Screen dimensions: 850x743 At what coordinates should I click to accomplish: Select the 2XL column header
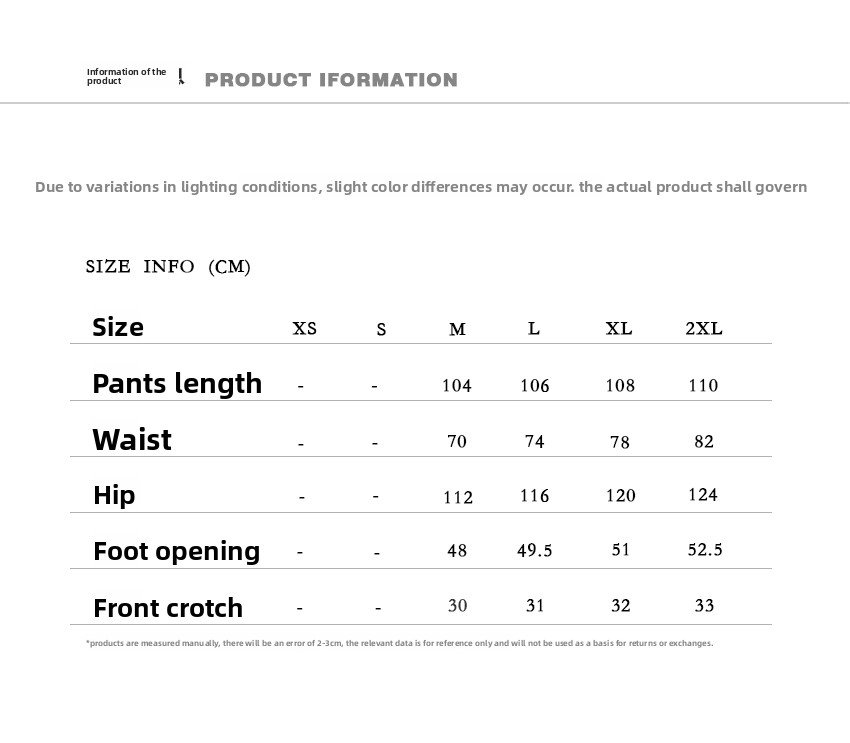(704, 328)
